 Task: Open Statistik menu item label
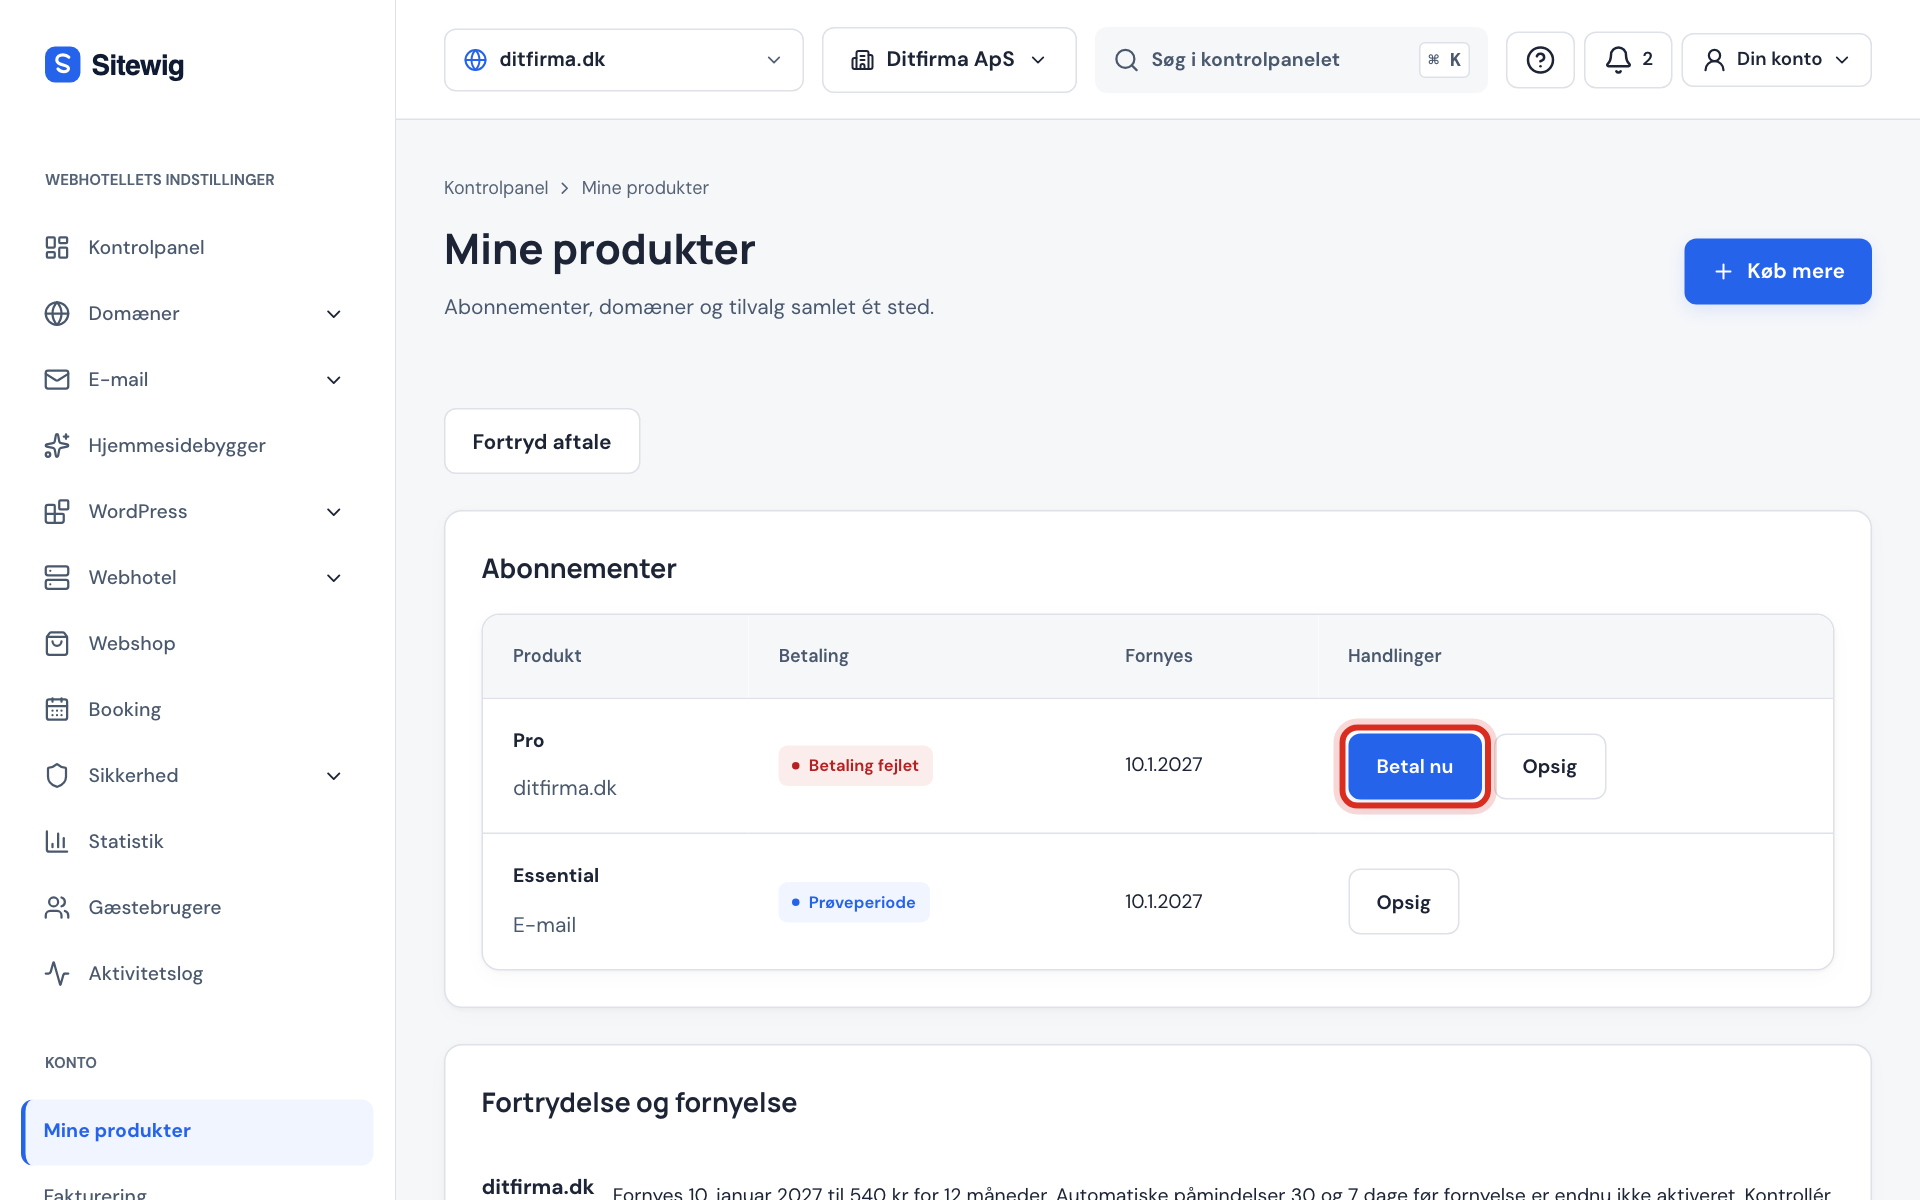click(x=126, y=841)
